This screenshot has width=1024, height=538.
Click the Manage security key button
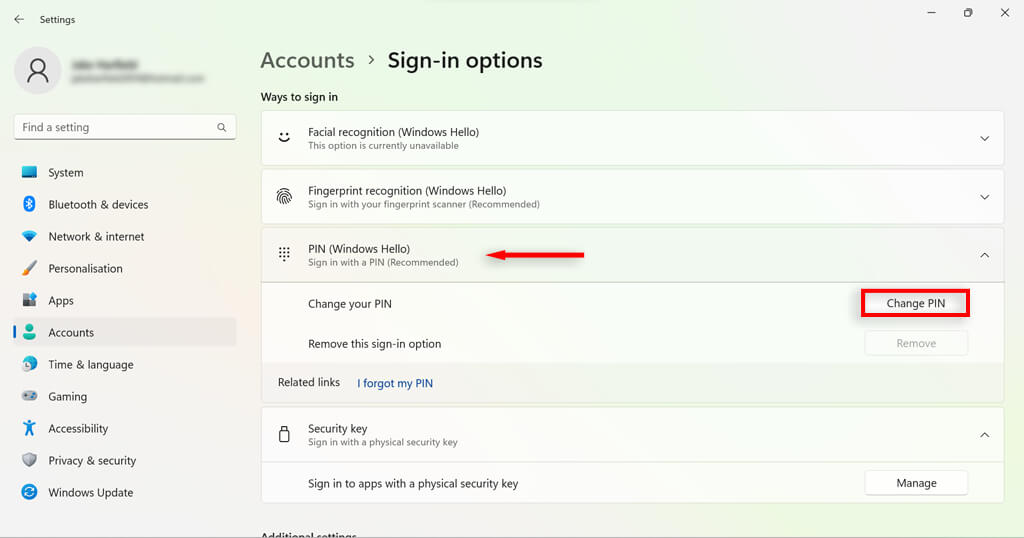[916, 483]
